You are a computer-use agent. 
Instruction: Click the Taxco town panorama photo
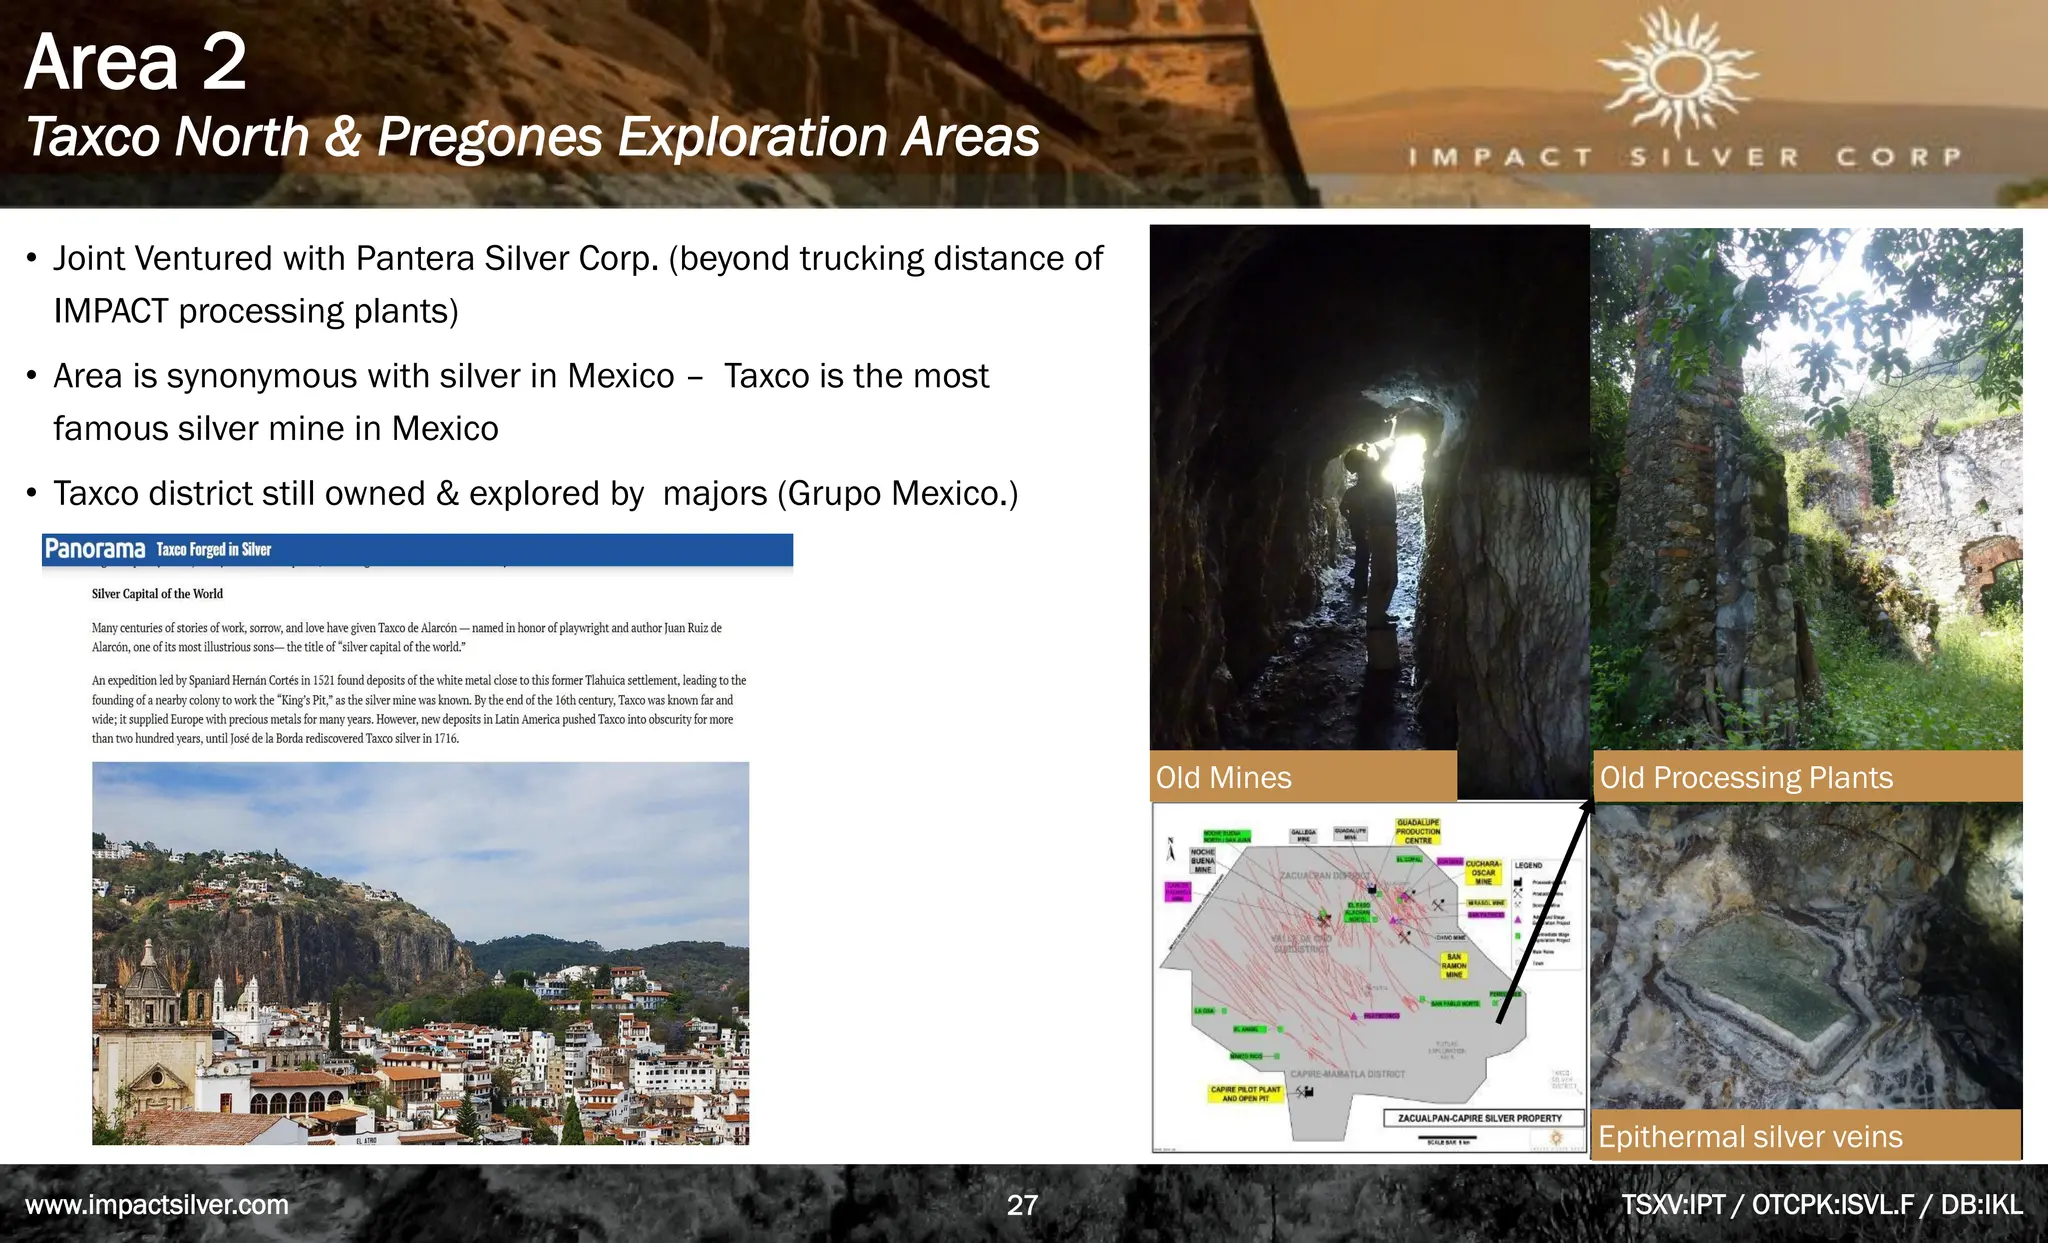[x=420, y=953]
